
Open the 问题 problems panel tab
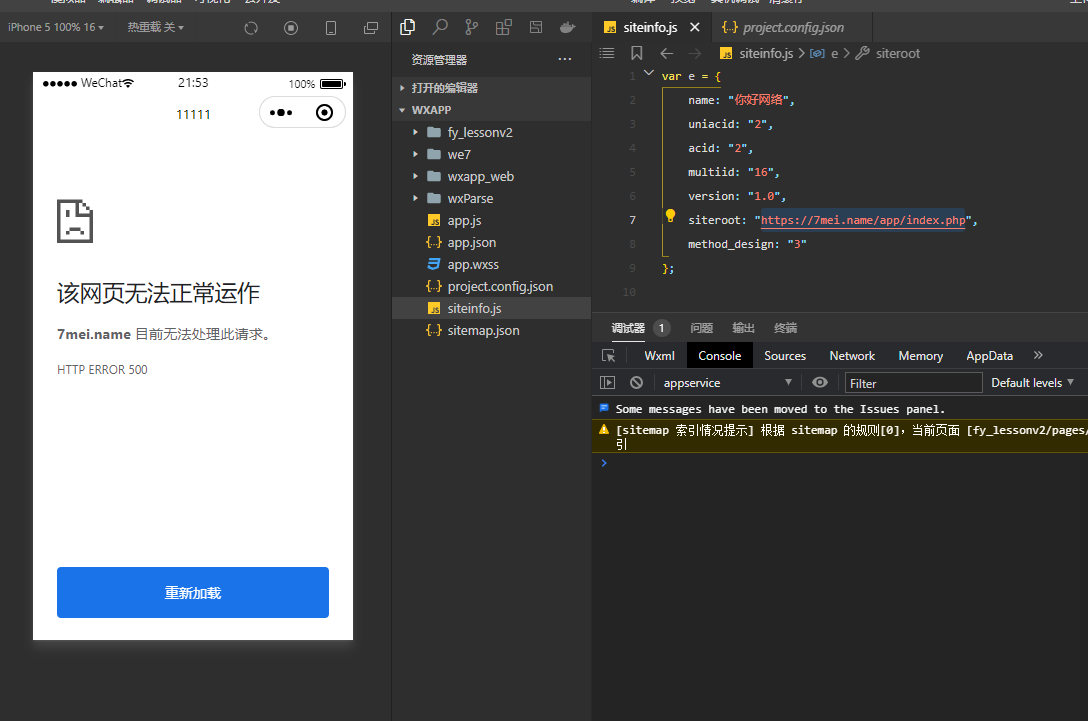coord(702,328)
